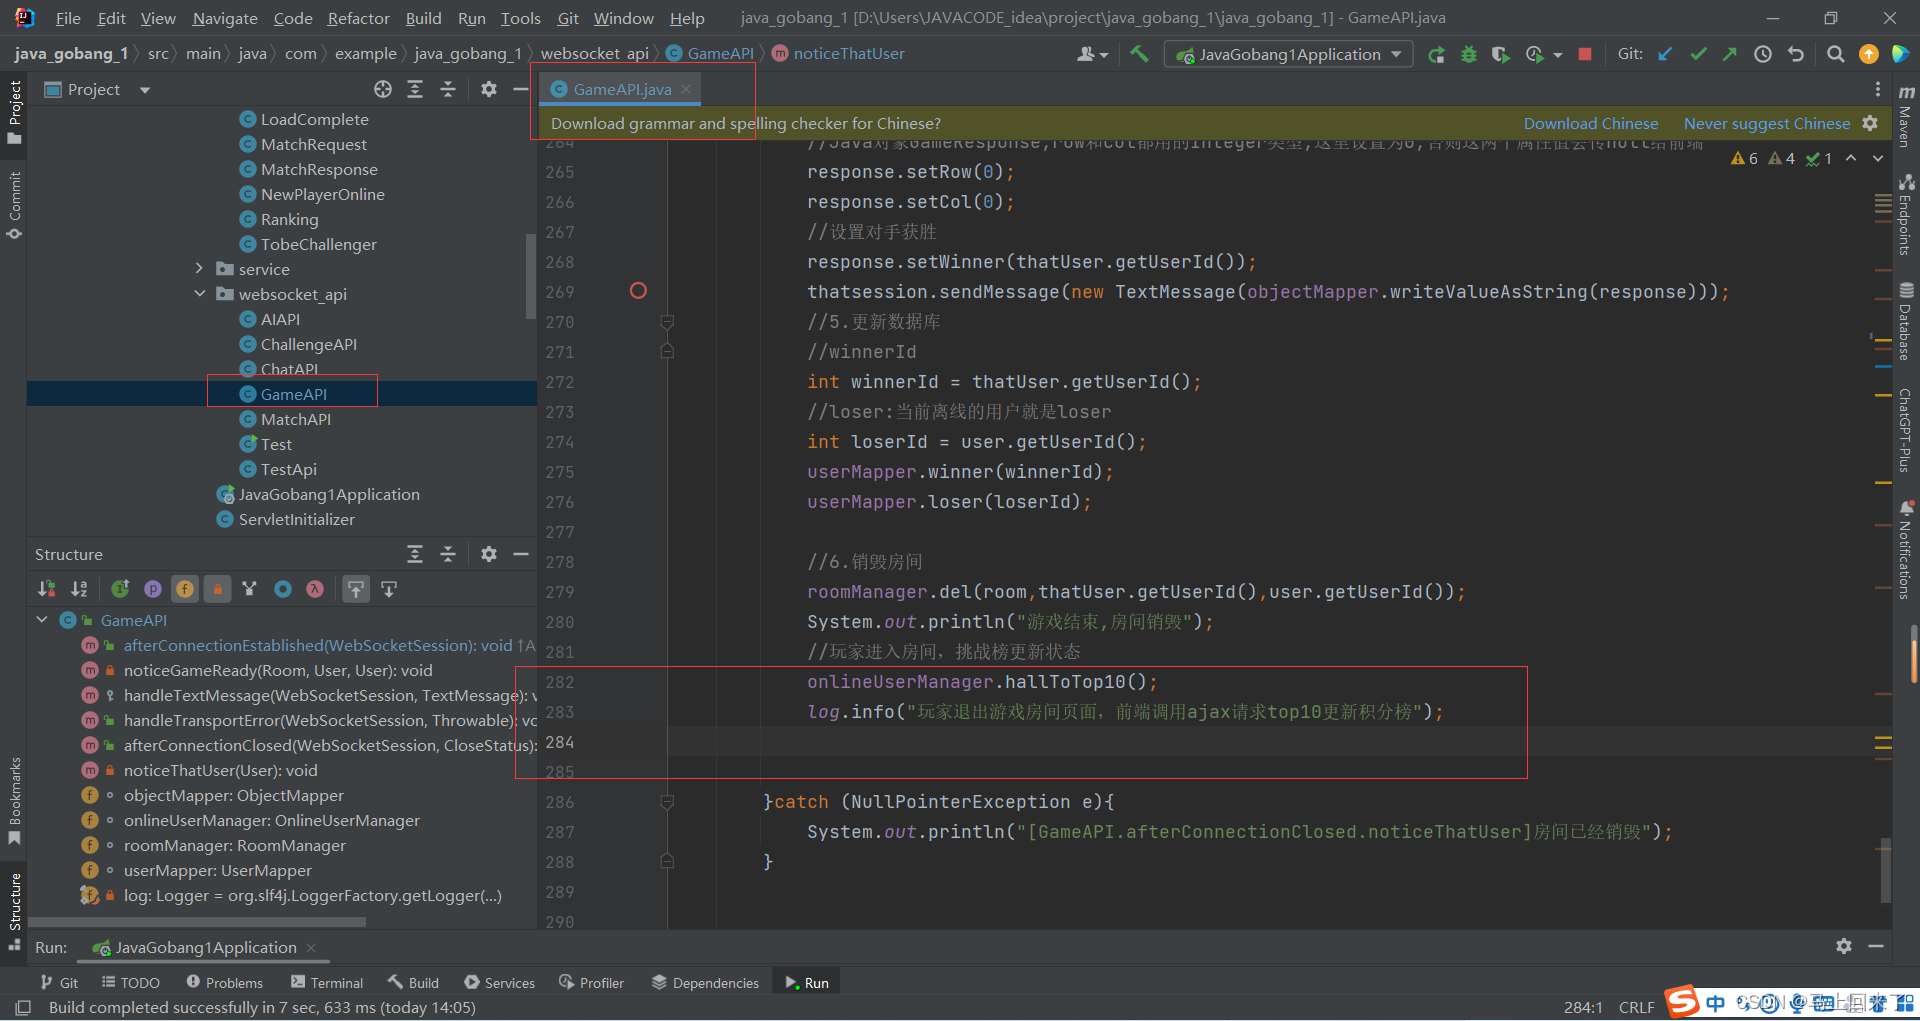Collapse all nodes in Project panel
1920x1021 pixels.
448,89
